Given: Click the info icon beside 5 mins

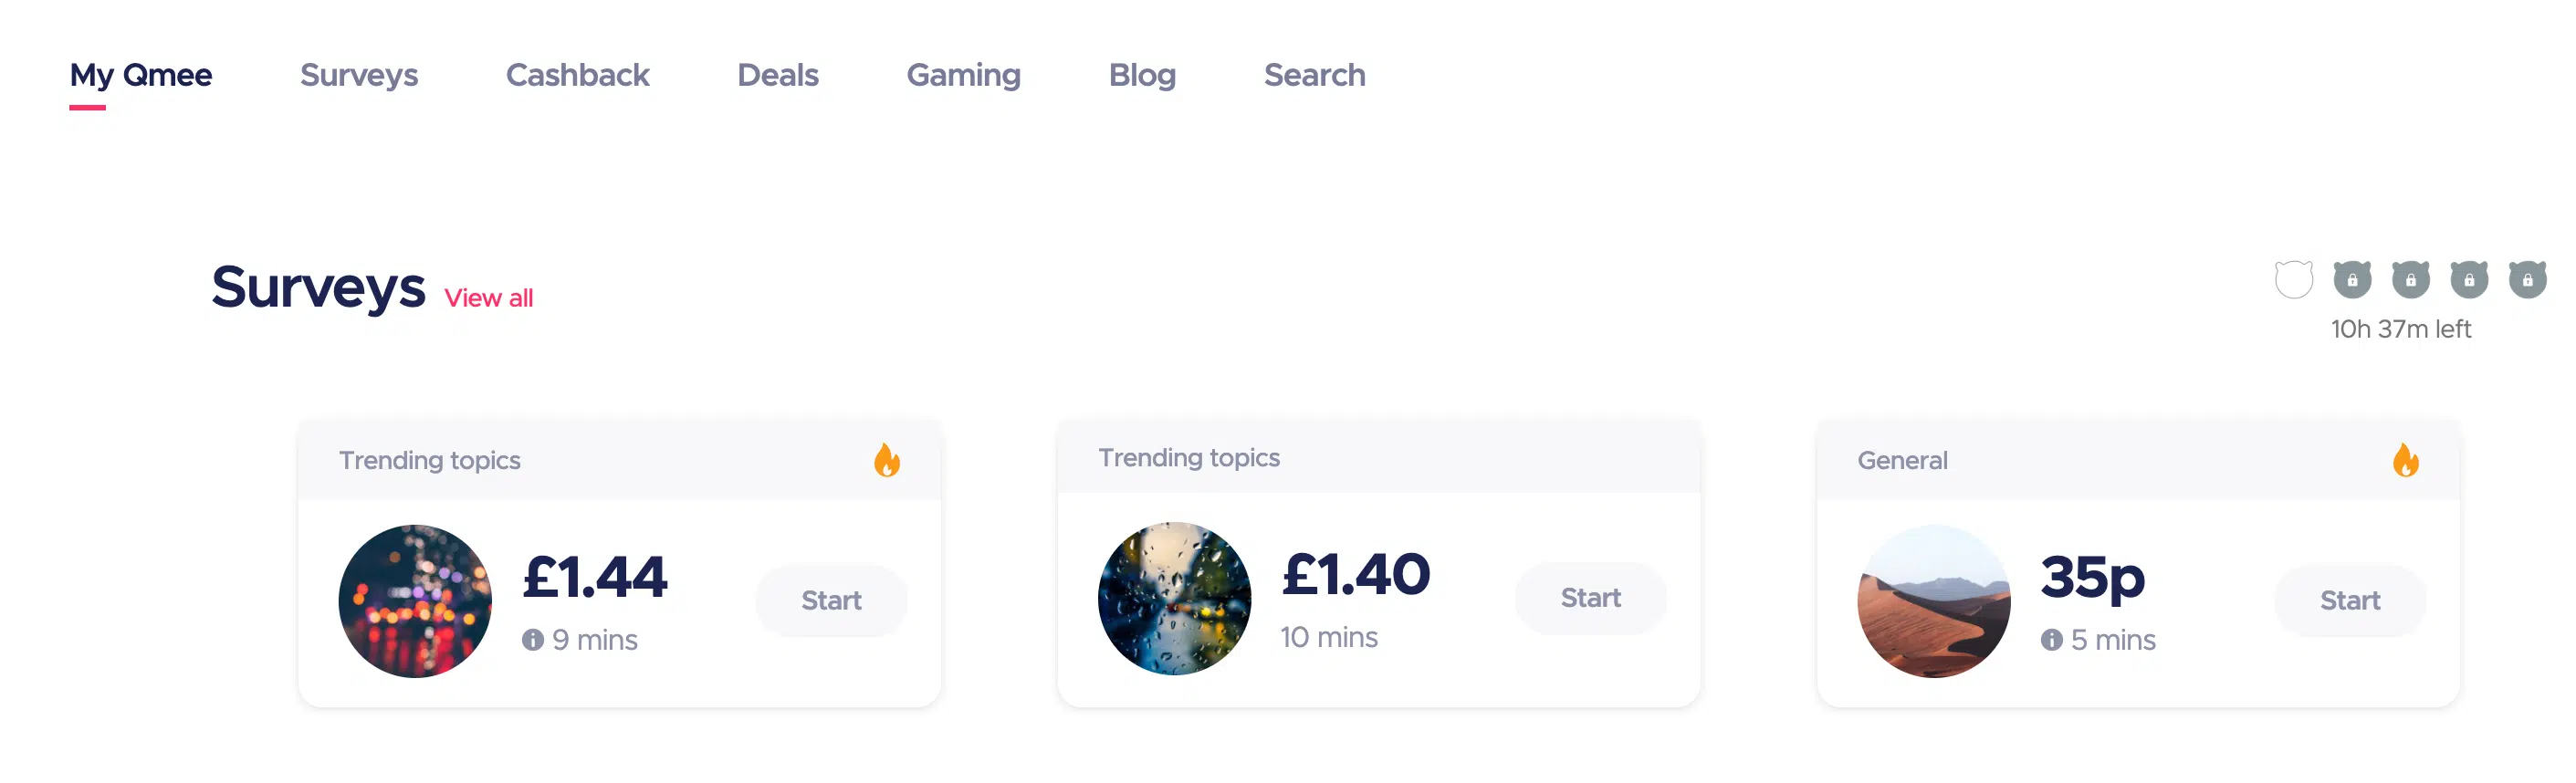Looking at the screenshot, I should (x=2053, y=639).
